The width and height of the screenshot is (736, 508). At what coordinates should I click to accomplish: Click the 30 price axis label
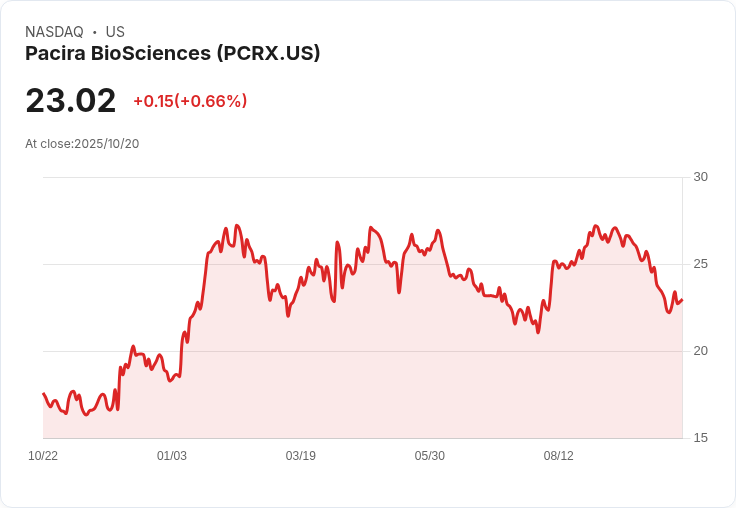click(700, 177)
